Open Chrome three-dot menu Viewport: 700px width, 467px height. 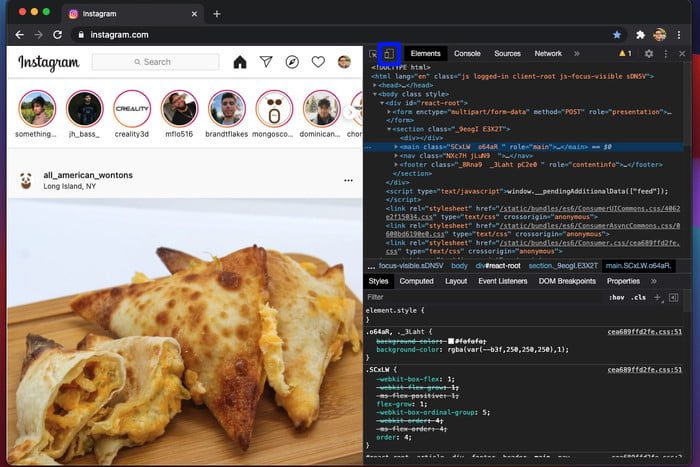click(679, 35)
